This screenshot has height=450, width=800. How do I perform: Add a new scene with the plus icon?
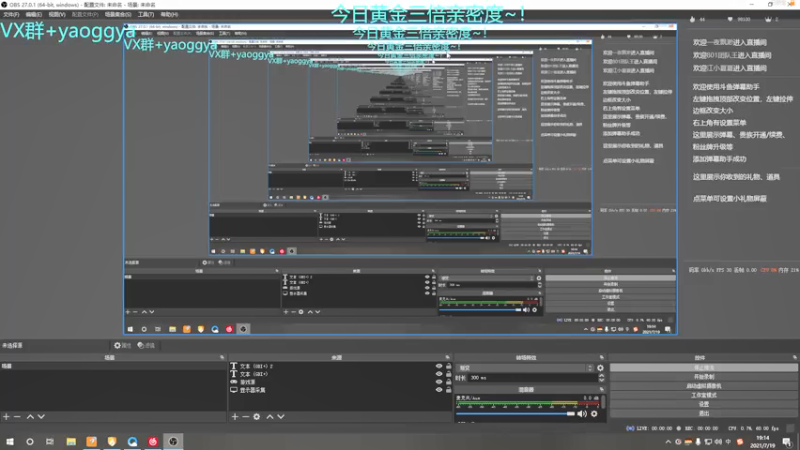click(6, 417)
